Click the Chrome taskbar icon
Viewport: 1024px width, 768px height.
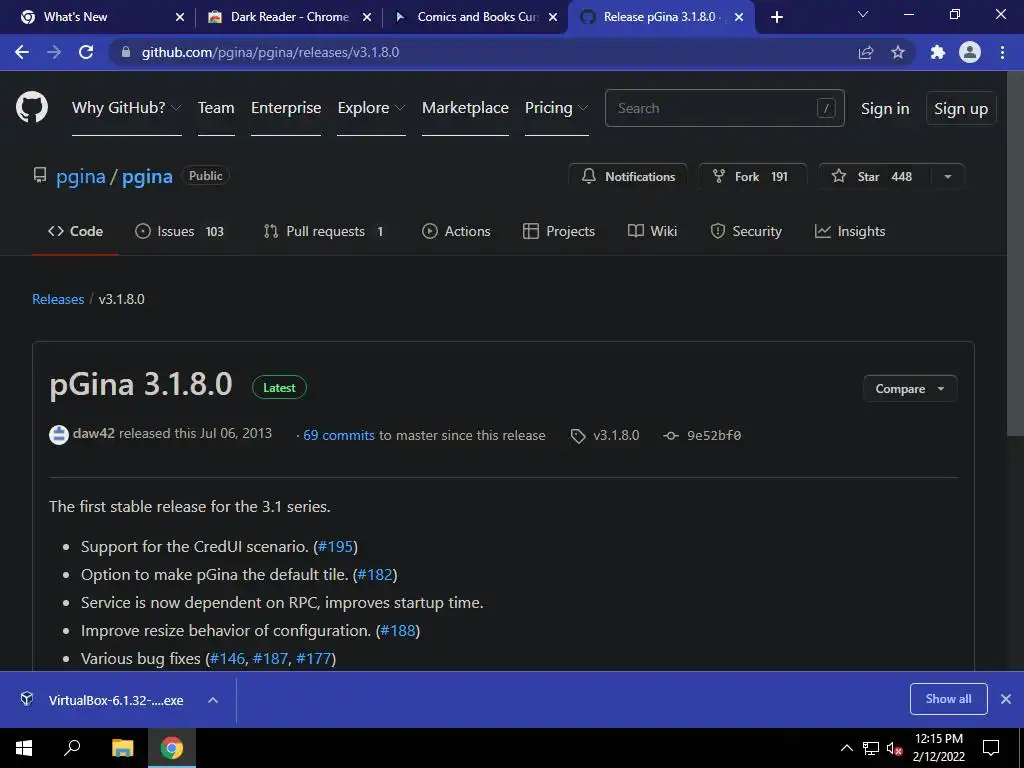(172, 748)
